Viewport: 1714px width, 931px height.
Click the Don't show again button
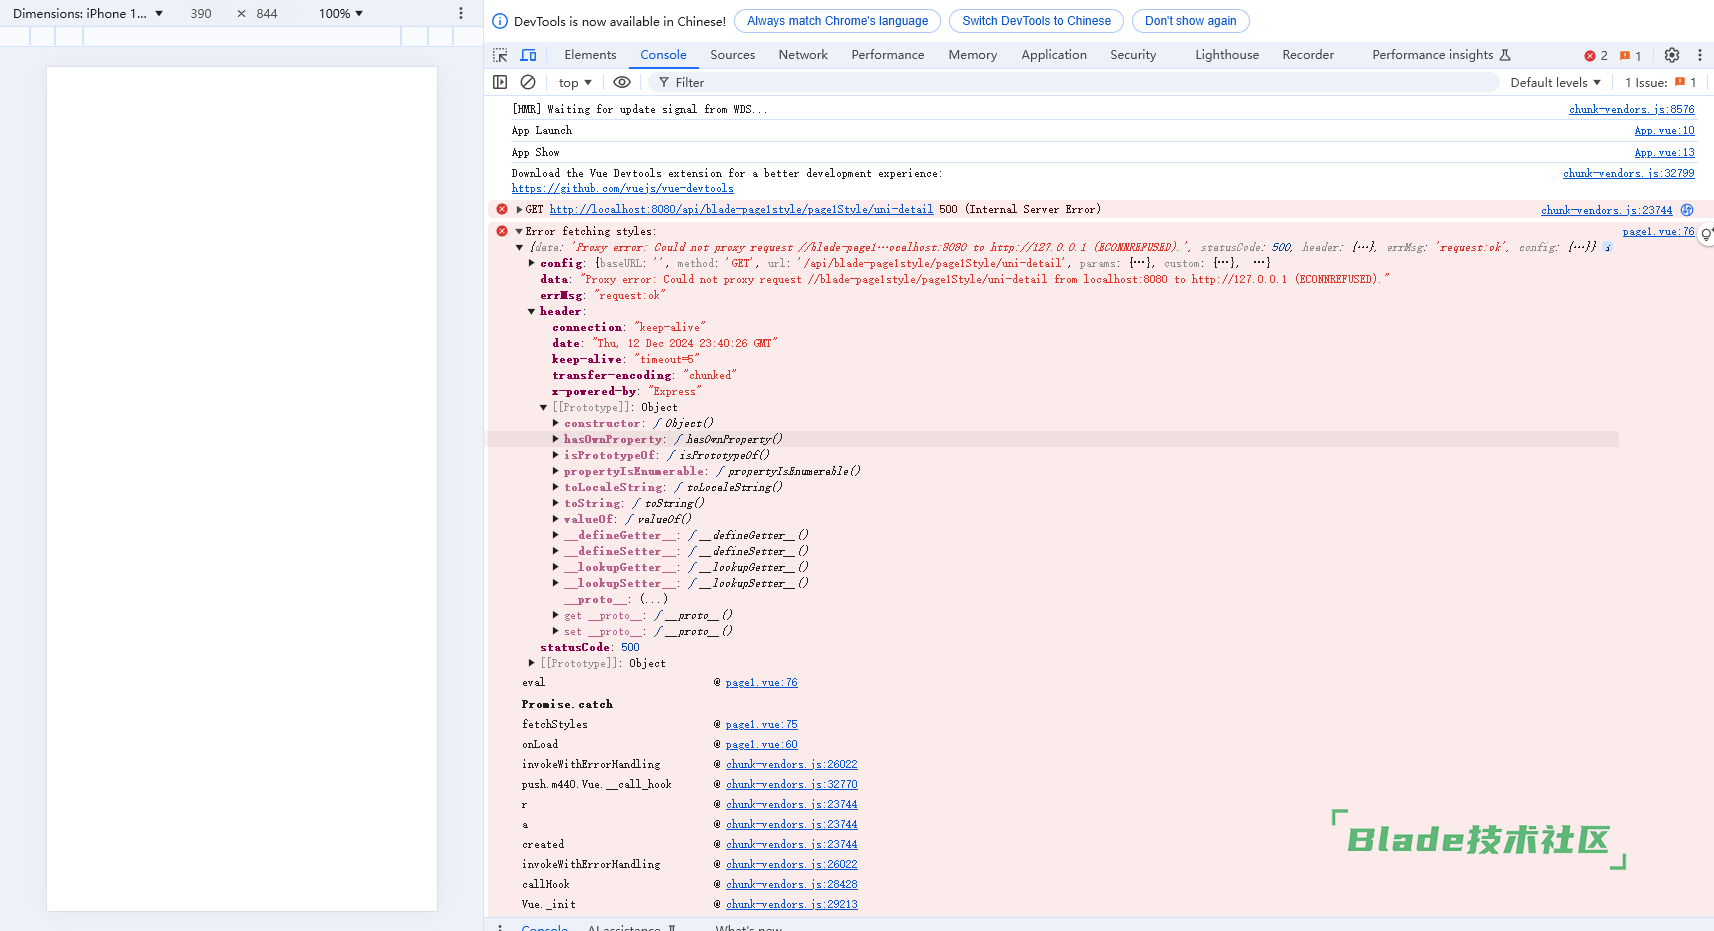[1190, 21]
